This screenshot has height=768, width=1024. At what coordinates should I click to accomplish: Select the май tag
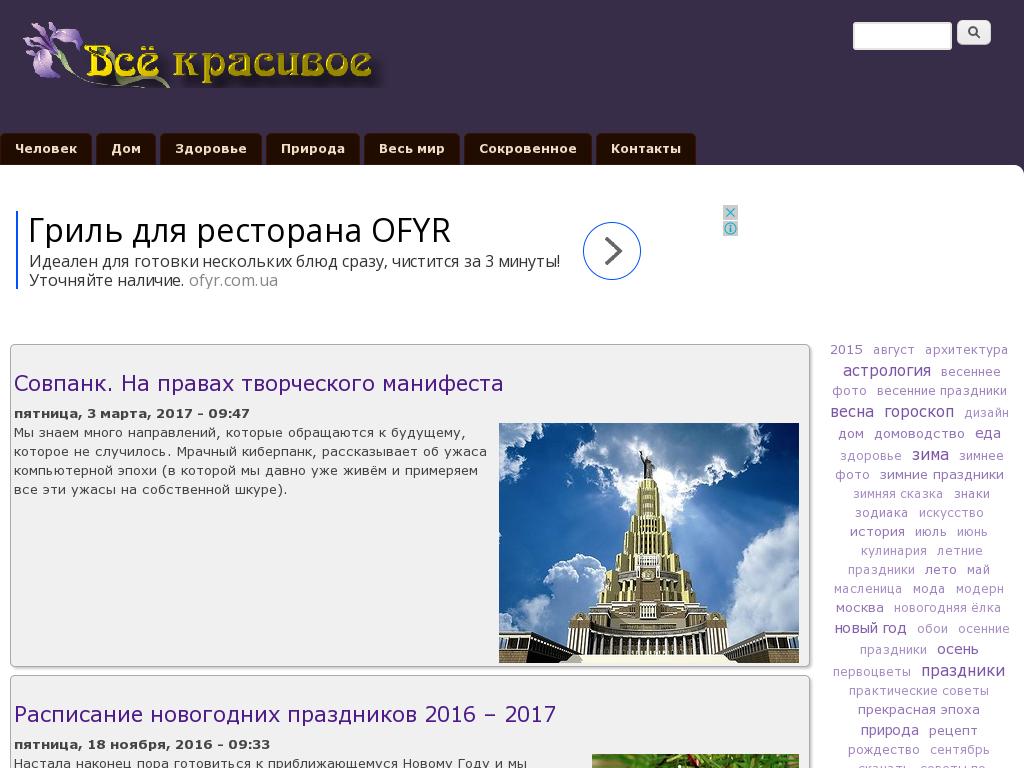click(978, 570)
